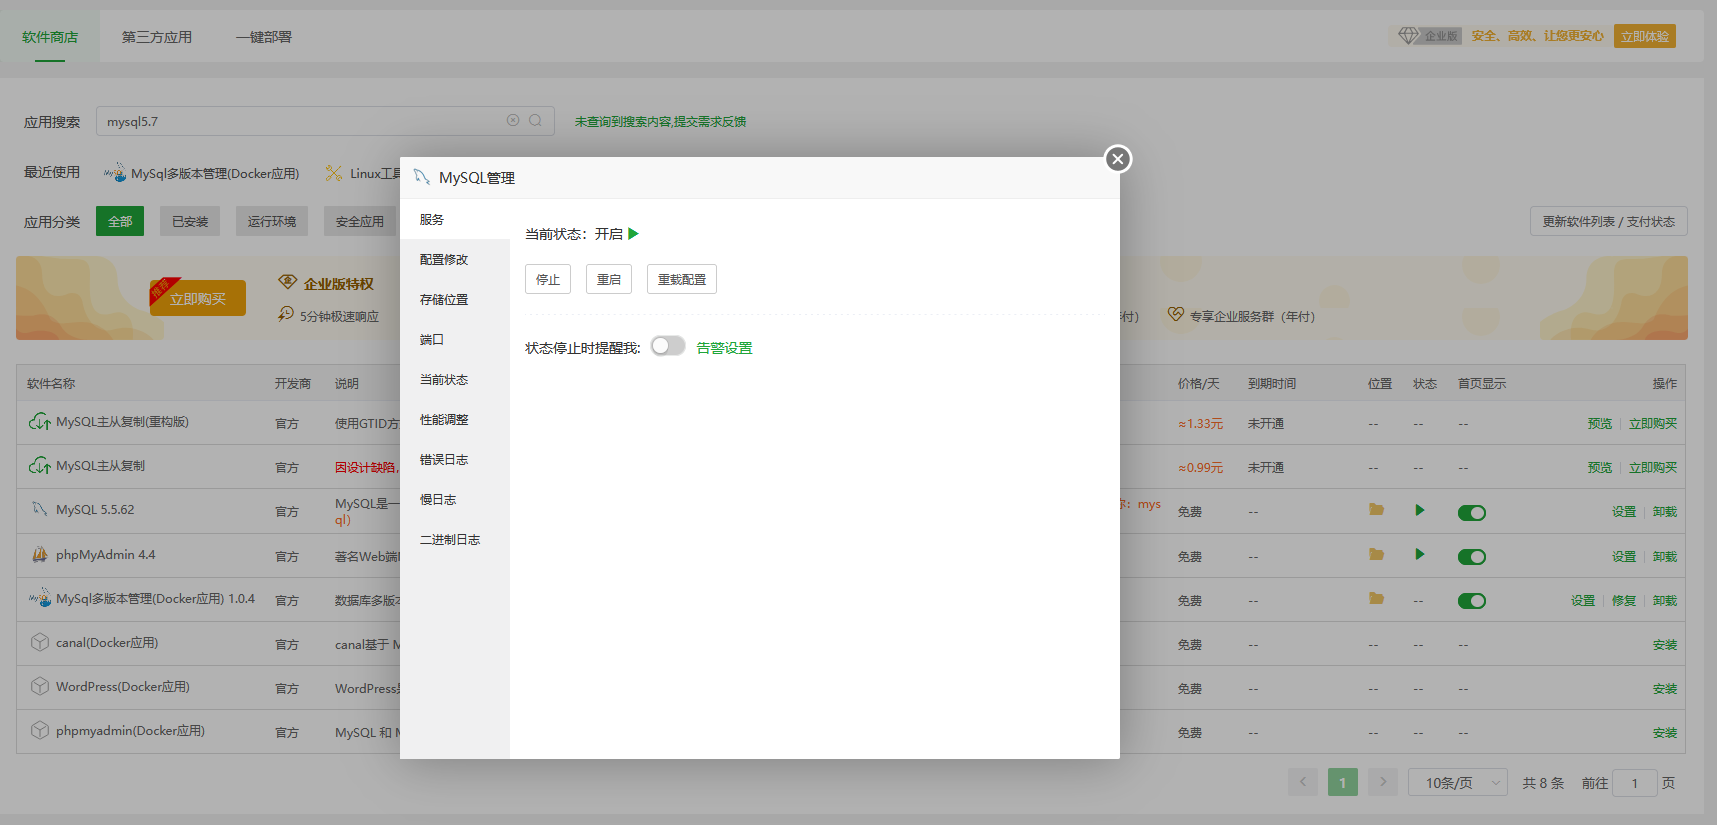Screen dimensions: 1717x825
Task: Open 端口 section
Action: [x=455, y=339]
